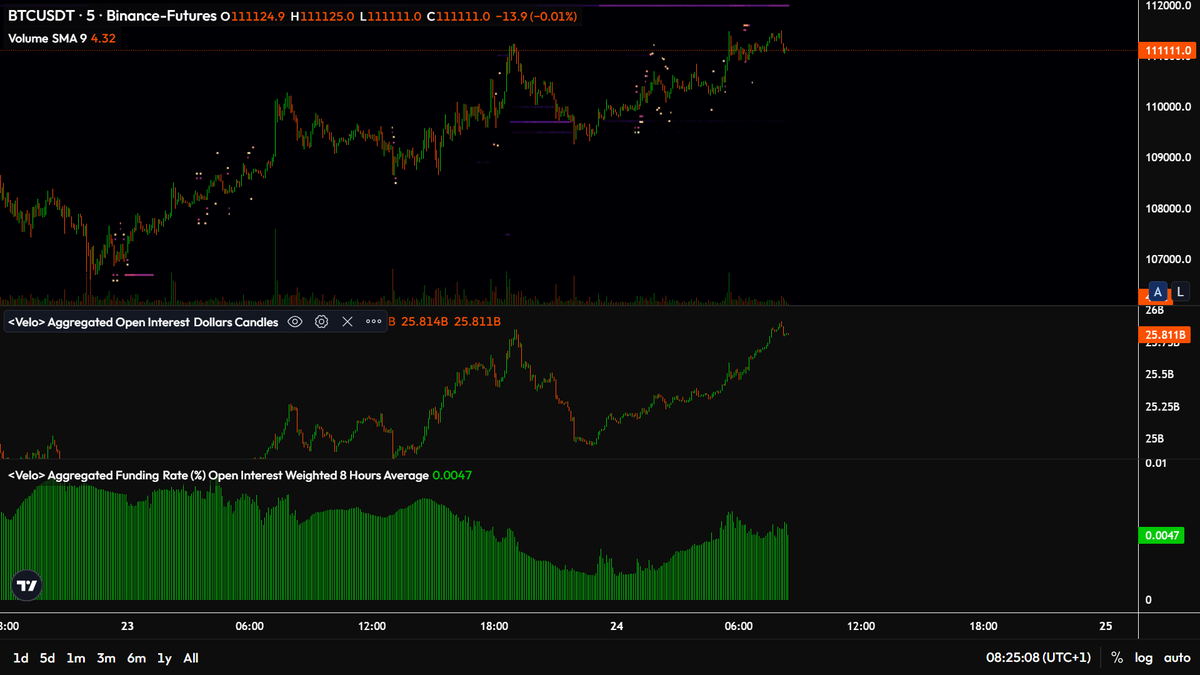Click the 25.5B open interest axis label
1200x675 pixels.
(1160, 375)
